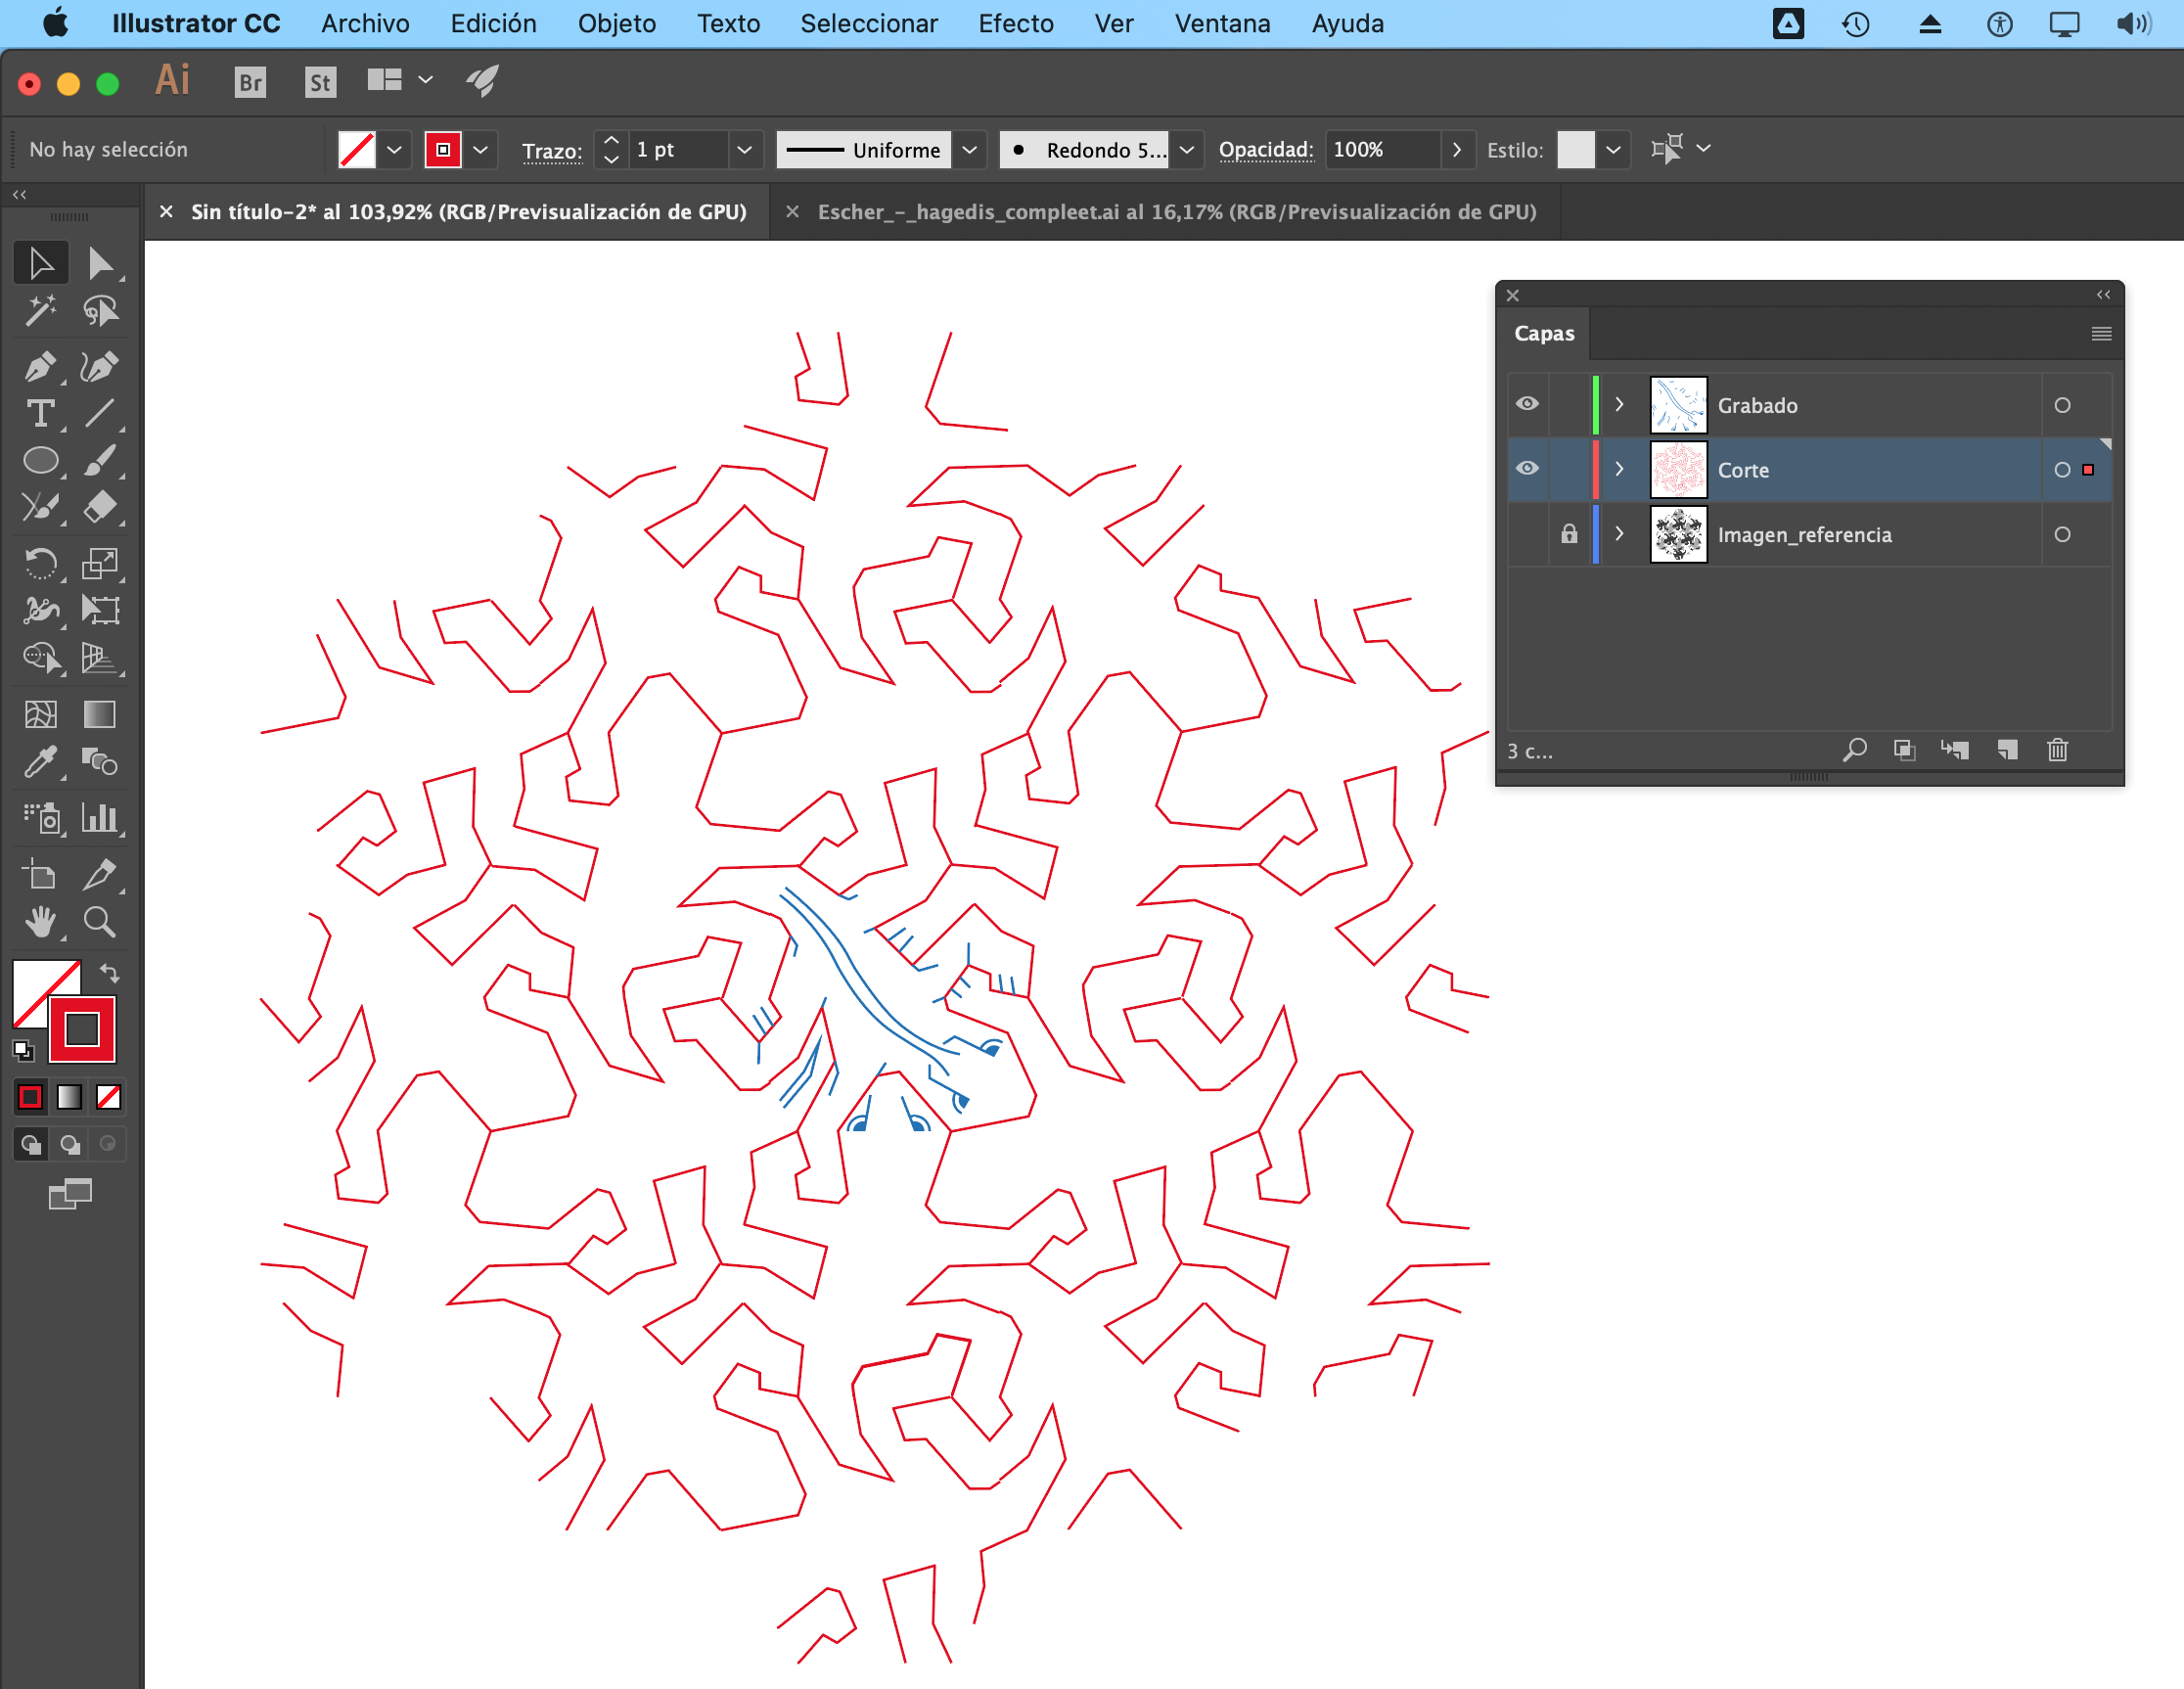The image size is (2184, 1689).
Task: Expand the Grabado layer contents
Action: 1620,404
